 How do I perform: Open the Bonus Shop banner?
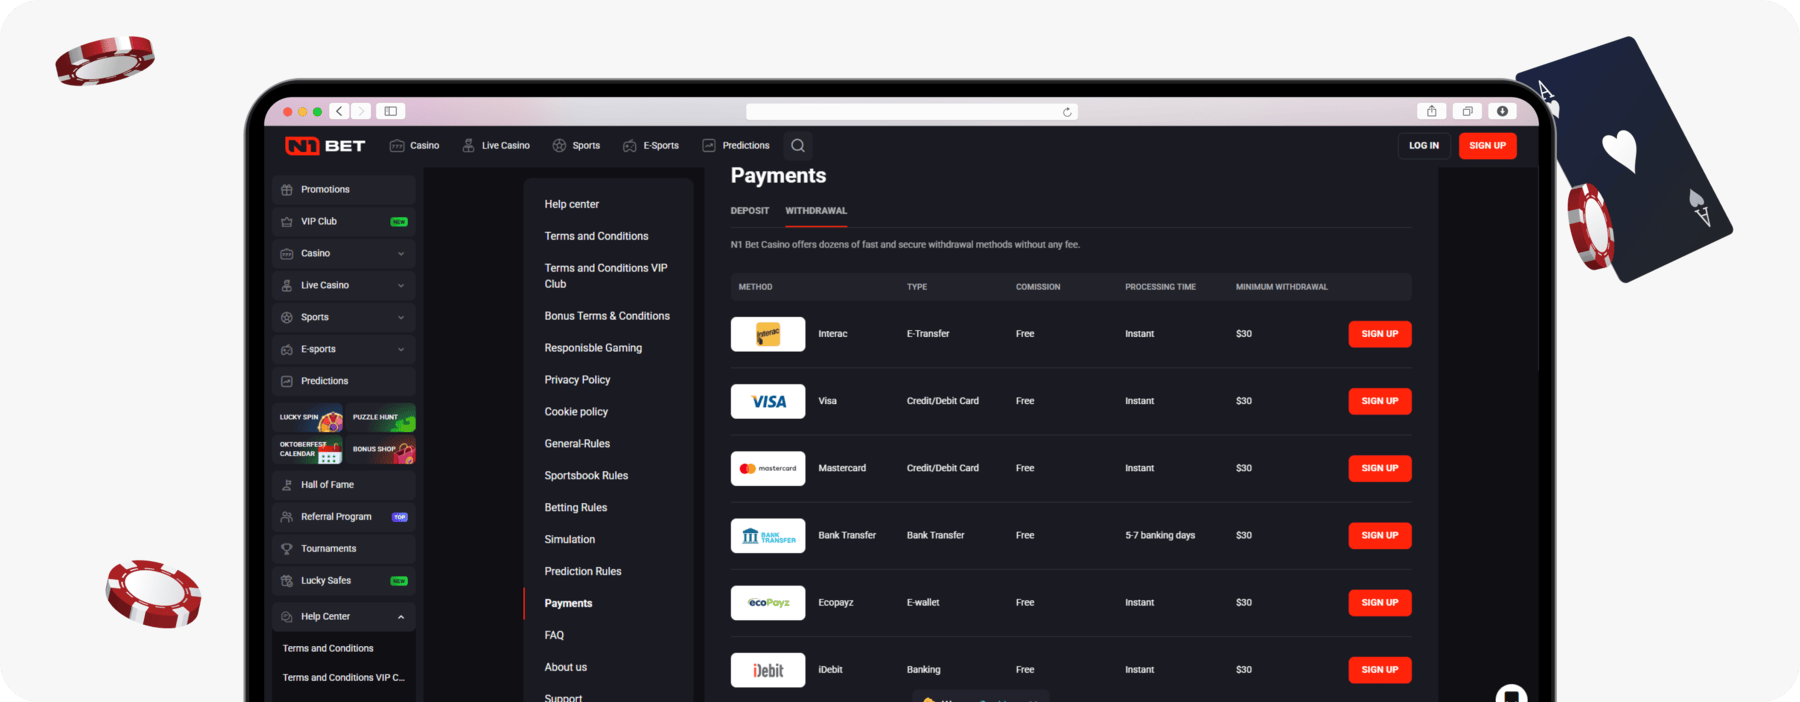(381, 450)
